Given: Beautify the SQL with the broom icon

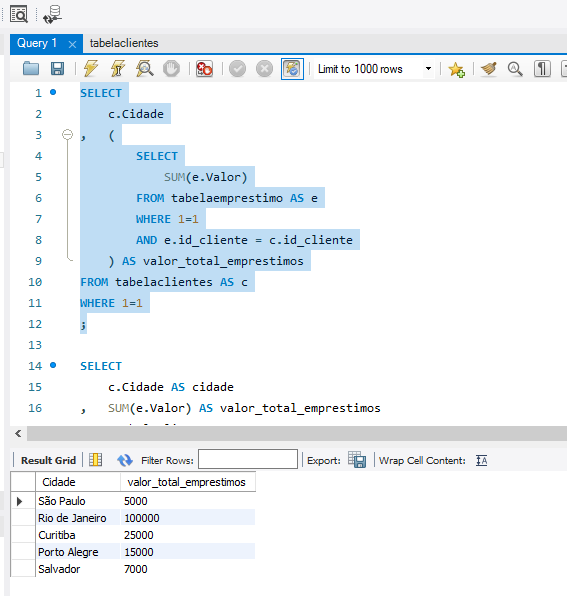Looking at the screenshot, I should 489,69.
